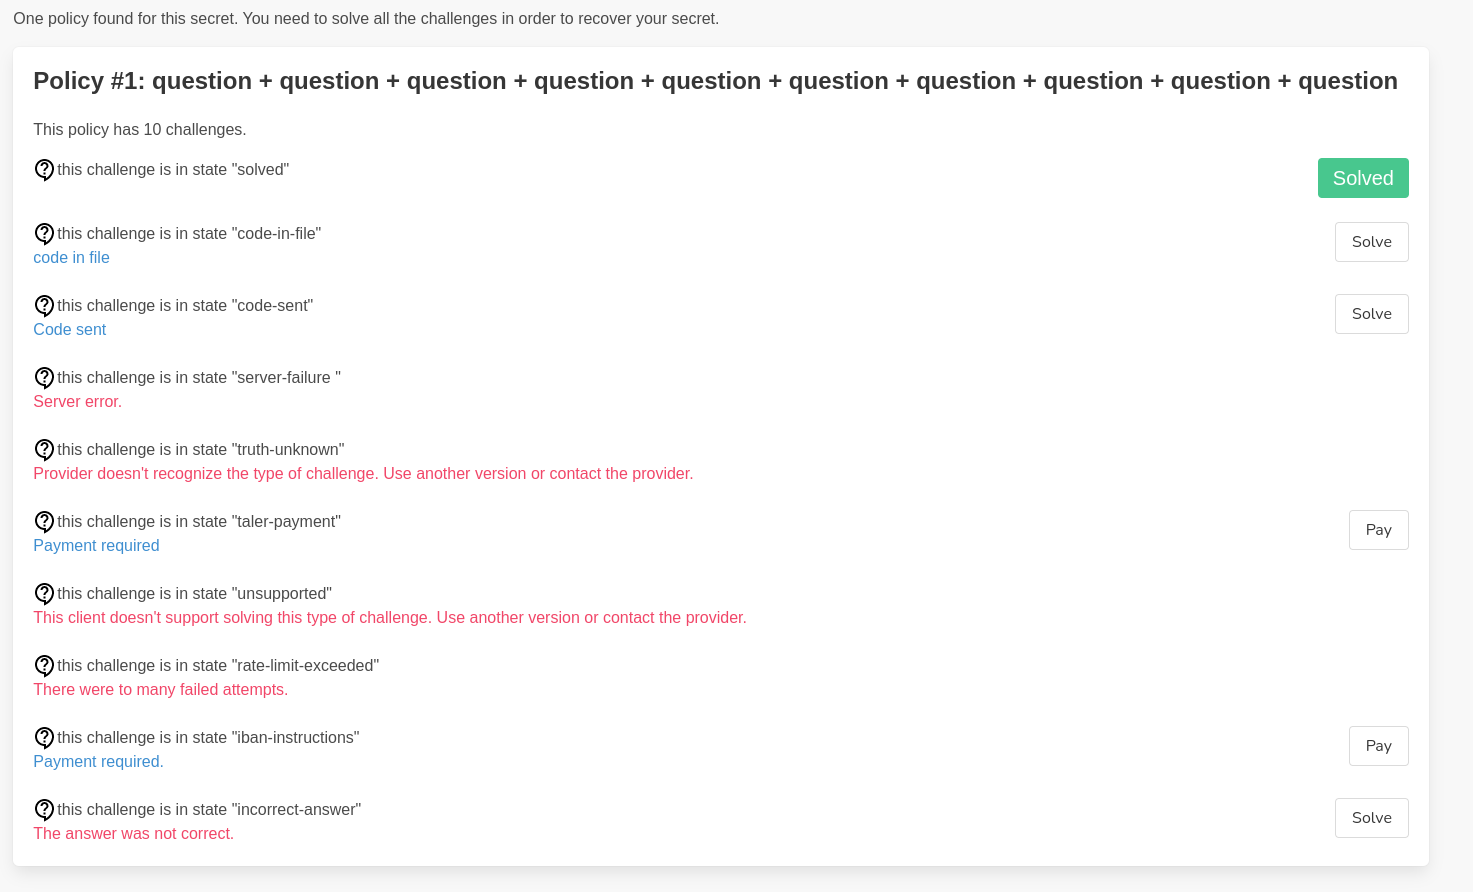The height and width of the screenshot is (892, 1473).
Task: Click question icon of the "code-sent" challenge
Action: coord(44,306)
